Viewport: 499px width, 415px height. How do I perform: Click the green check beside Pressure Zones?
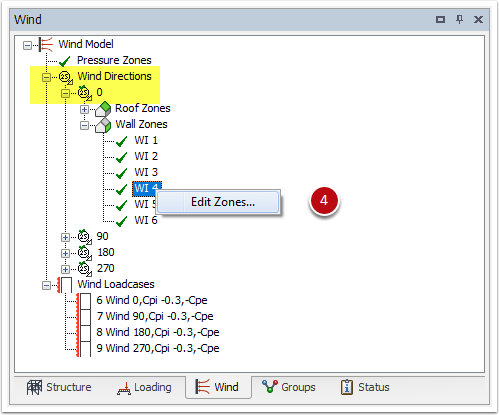pos(64,61)
